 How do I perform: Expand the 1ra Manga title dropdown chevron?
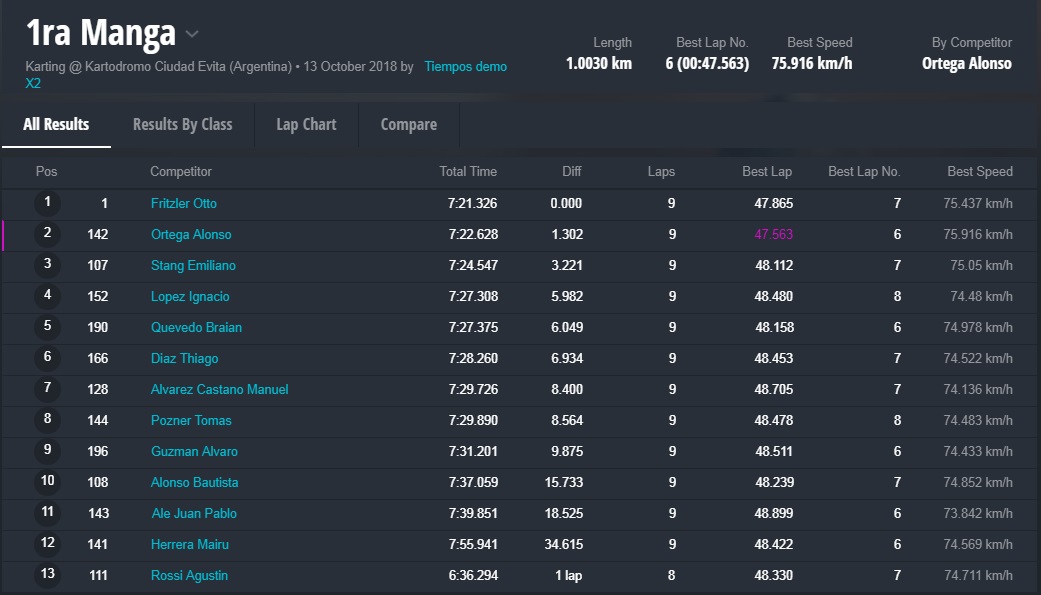tap(192, 34)
